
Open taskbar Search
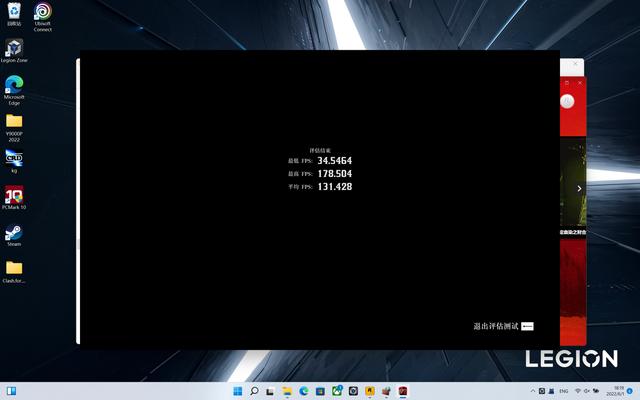pyautogui.click(x=255, y=390)
